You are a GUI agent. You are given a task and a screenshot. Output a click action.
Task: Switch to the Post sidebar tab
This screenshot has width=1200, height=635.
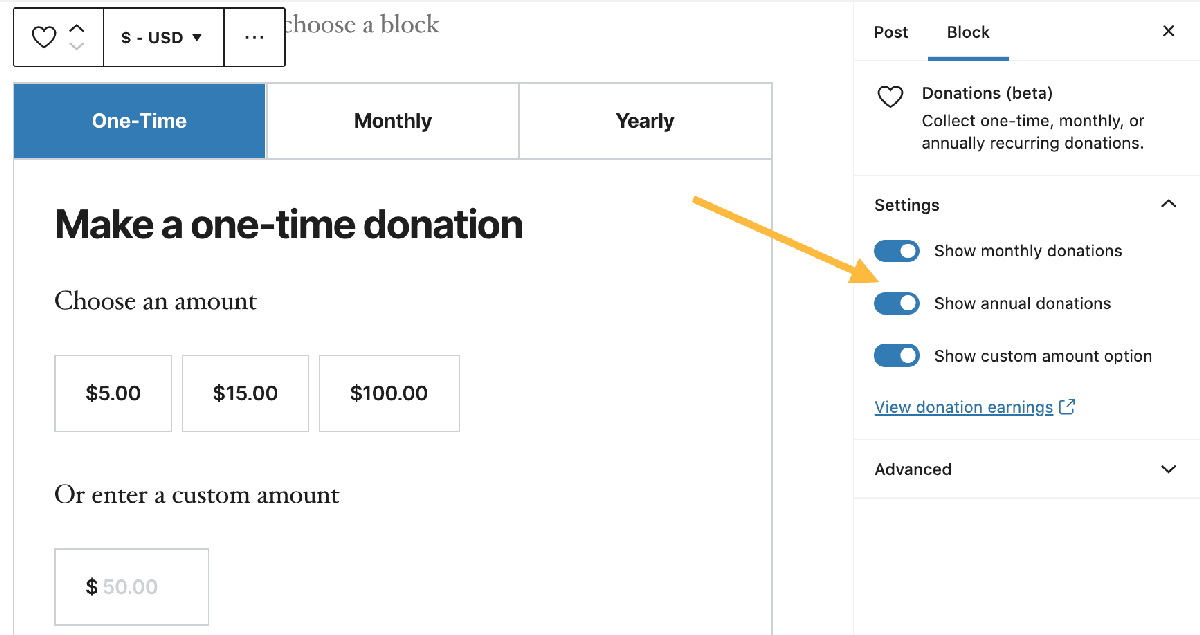point(891,32)
